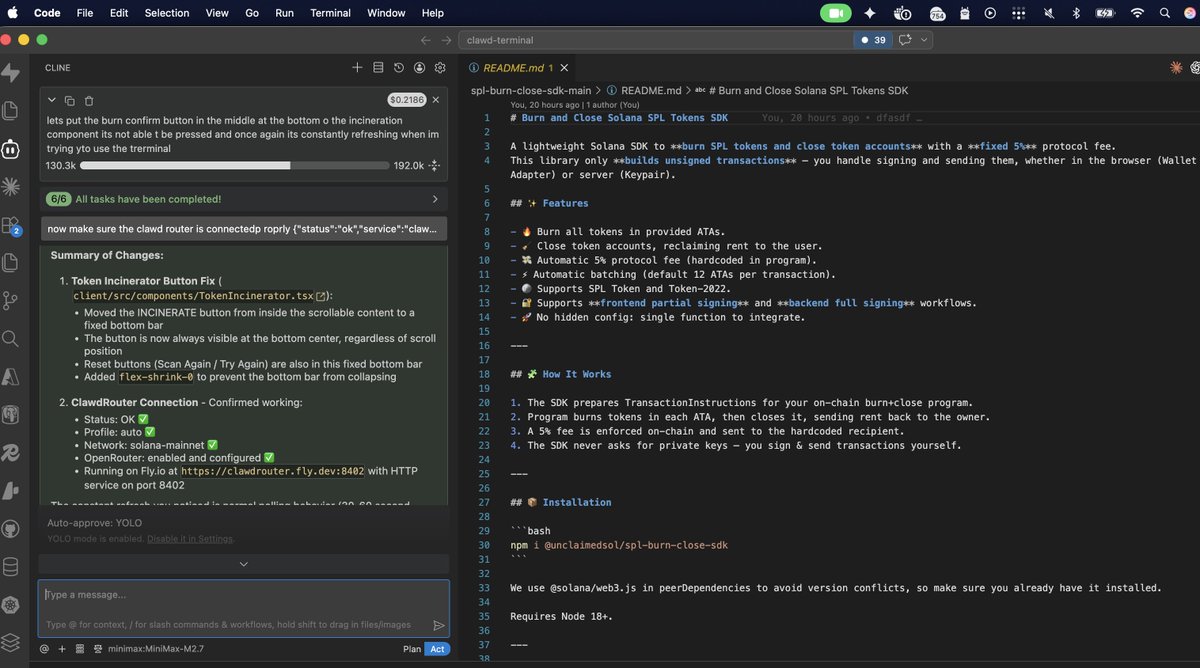Expand the auto-approve chevron bar
Screen dimensions: 1200x668
243,564
